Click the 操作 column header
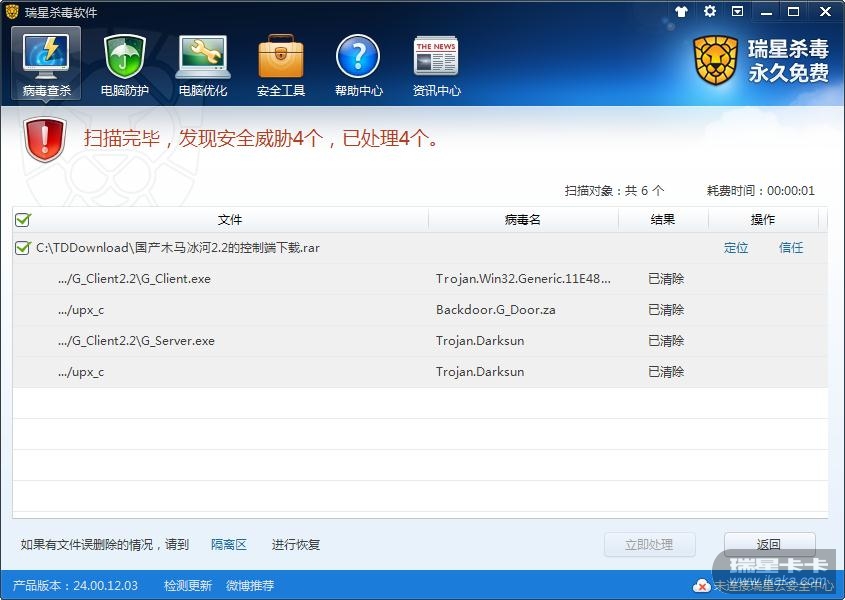Screen dimensions: 845x600 pos(763,219)
